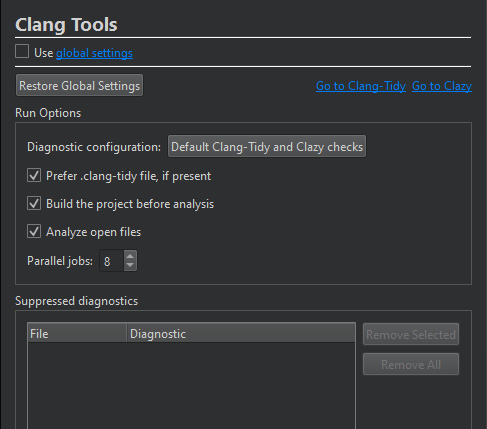487x429 pixels.
Task: Click the Clang Tools title
Action: pos(66,25)
